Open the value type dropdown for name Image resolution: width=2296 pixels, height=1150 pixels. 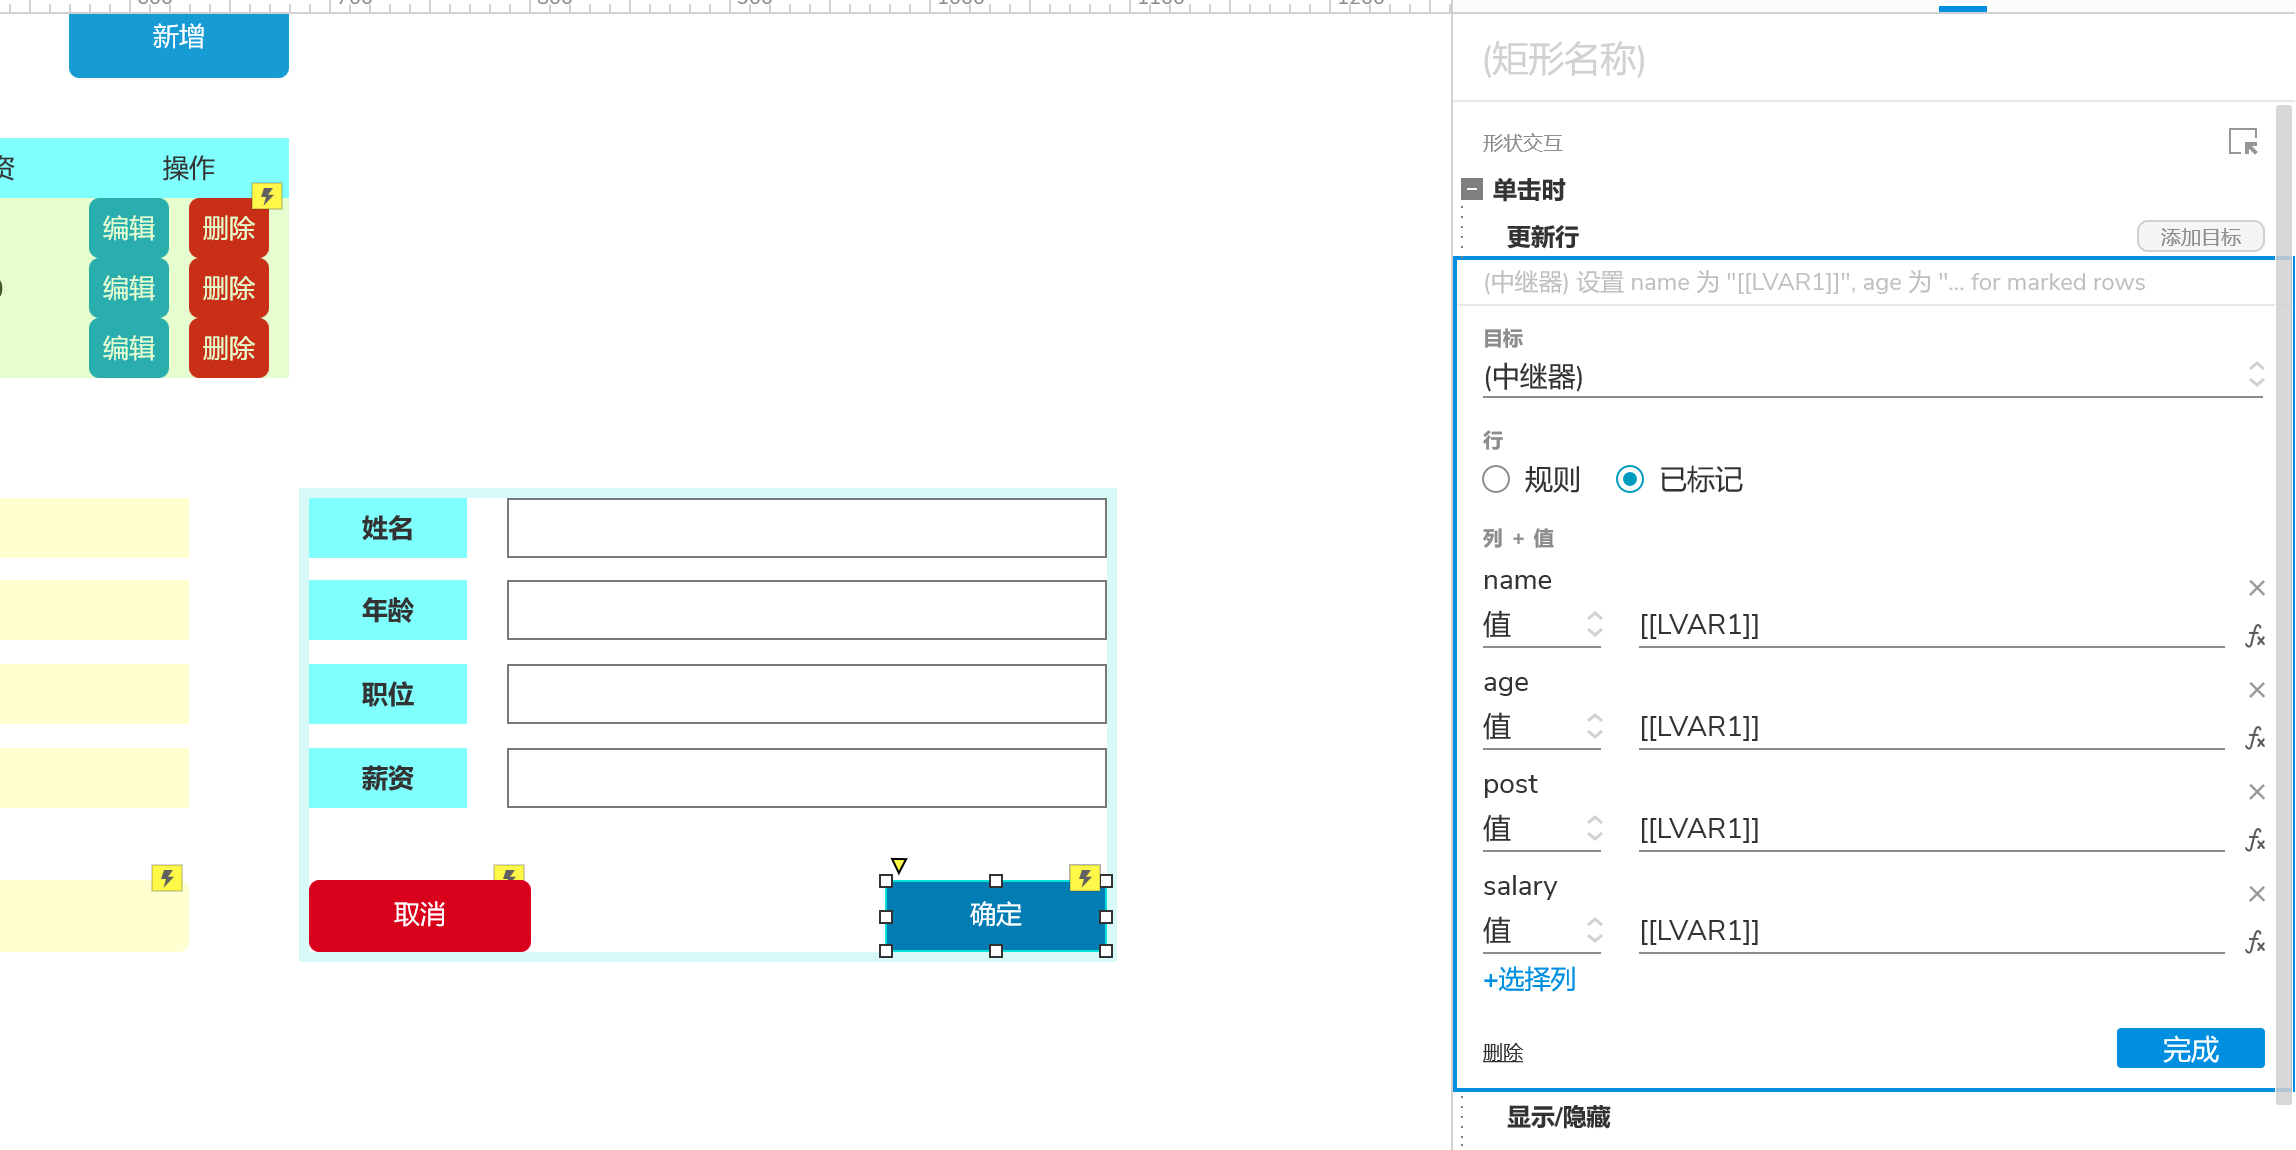1542,625
